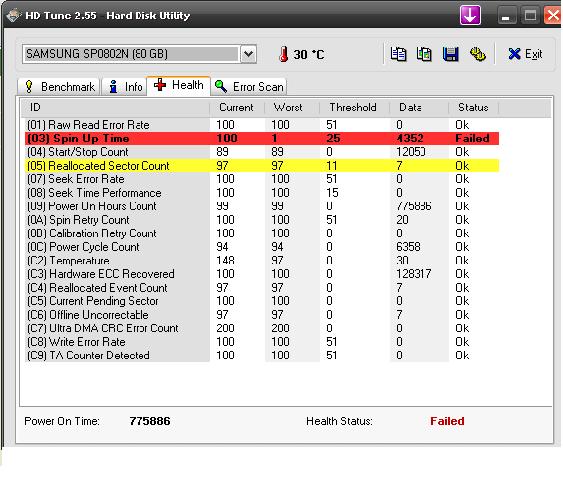Image resolution: width=563 pixels, height=481 pixels.
Task: Select the Write Error Rate row
Action: coord(262,342)
